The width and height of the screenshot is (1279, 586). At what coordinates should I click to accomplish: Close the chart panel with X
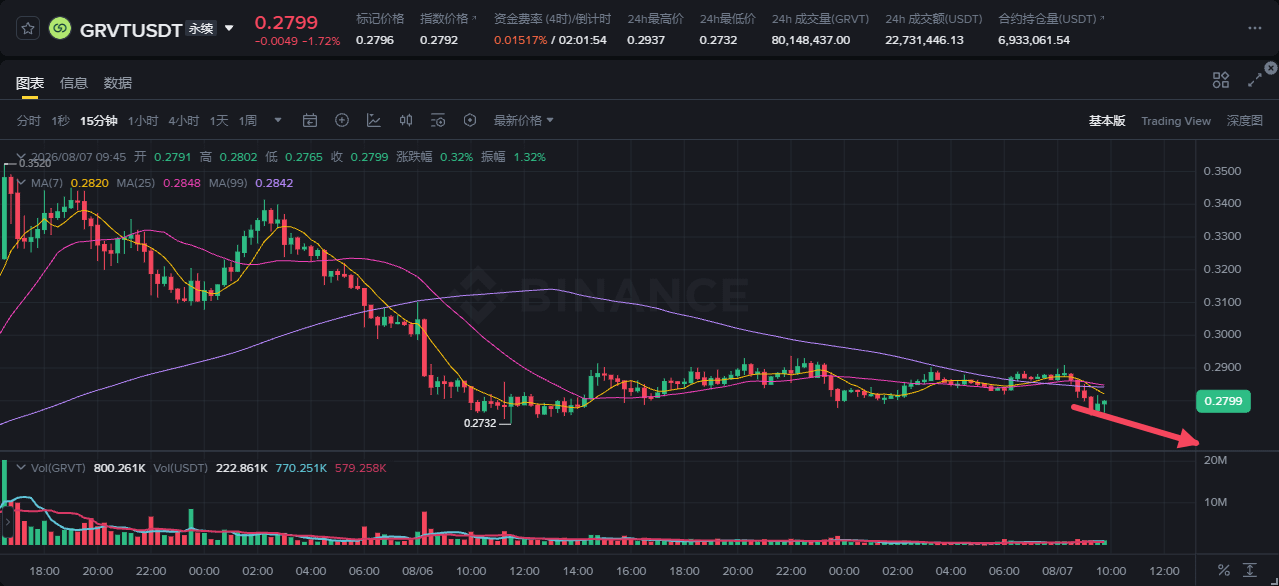pos(1271,68)
